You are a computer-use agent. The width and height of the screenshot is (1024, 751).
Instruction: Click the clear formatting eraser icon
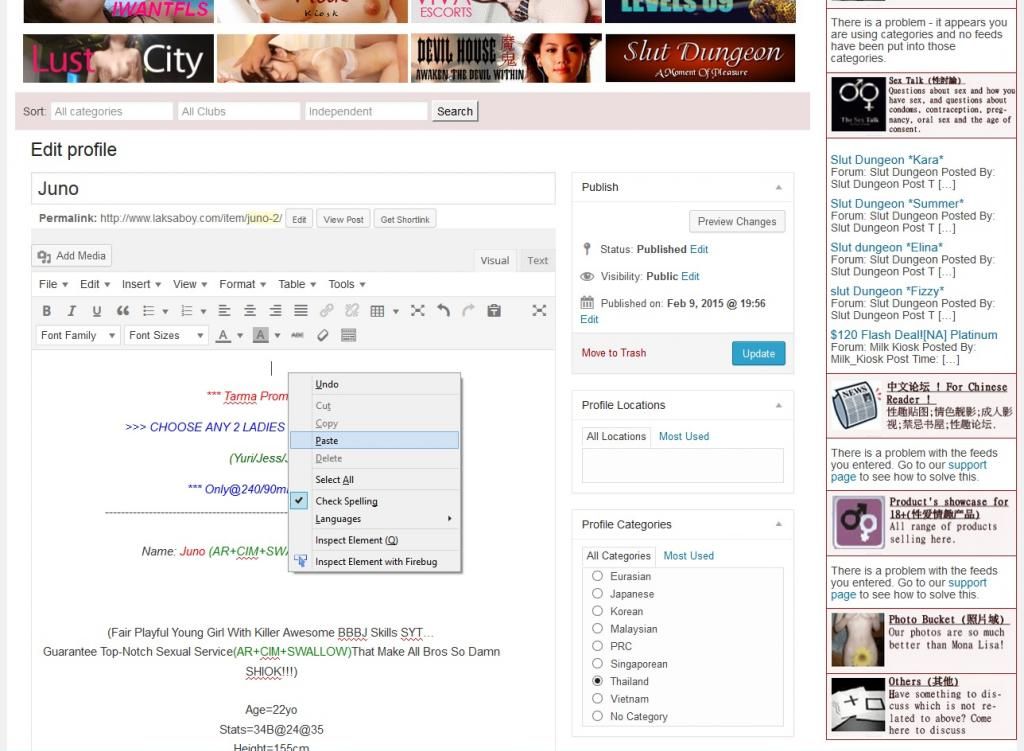coord(323,336)
